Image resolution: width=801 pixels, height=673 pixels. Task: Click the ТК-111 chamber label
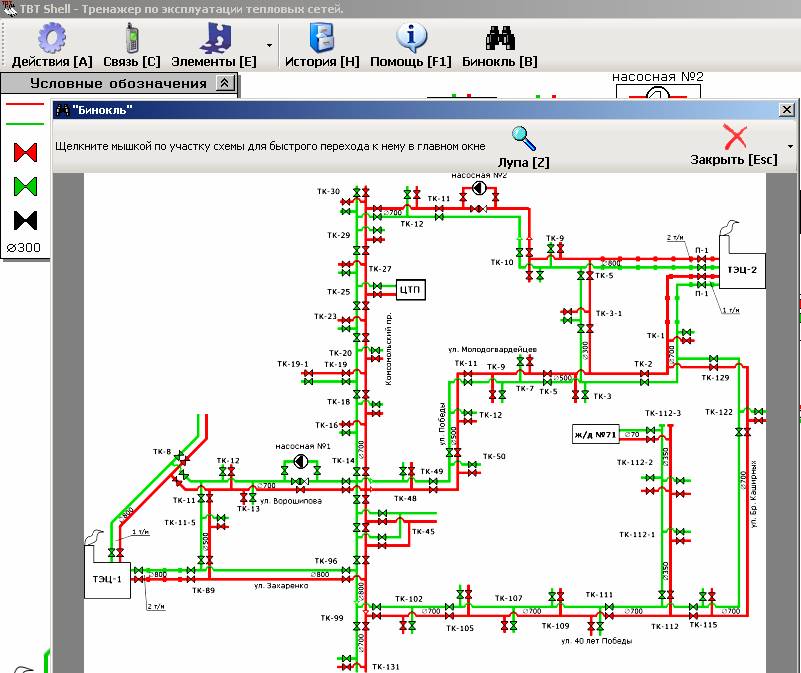pos(599,594)
